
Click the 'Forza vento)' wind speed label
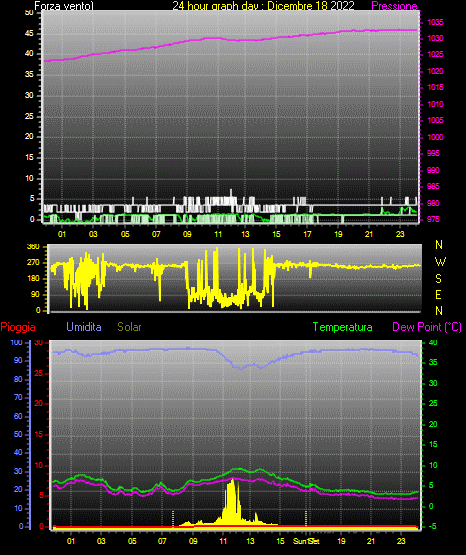pos(64,6)
